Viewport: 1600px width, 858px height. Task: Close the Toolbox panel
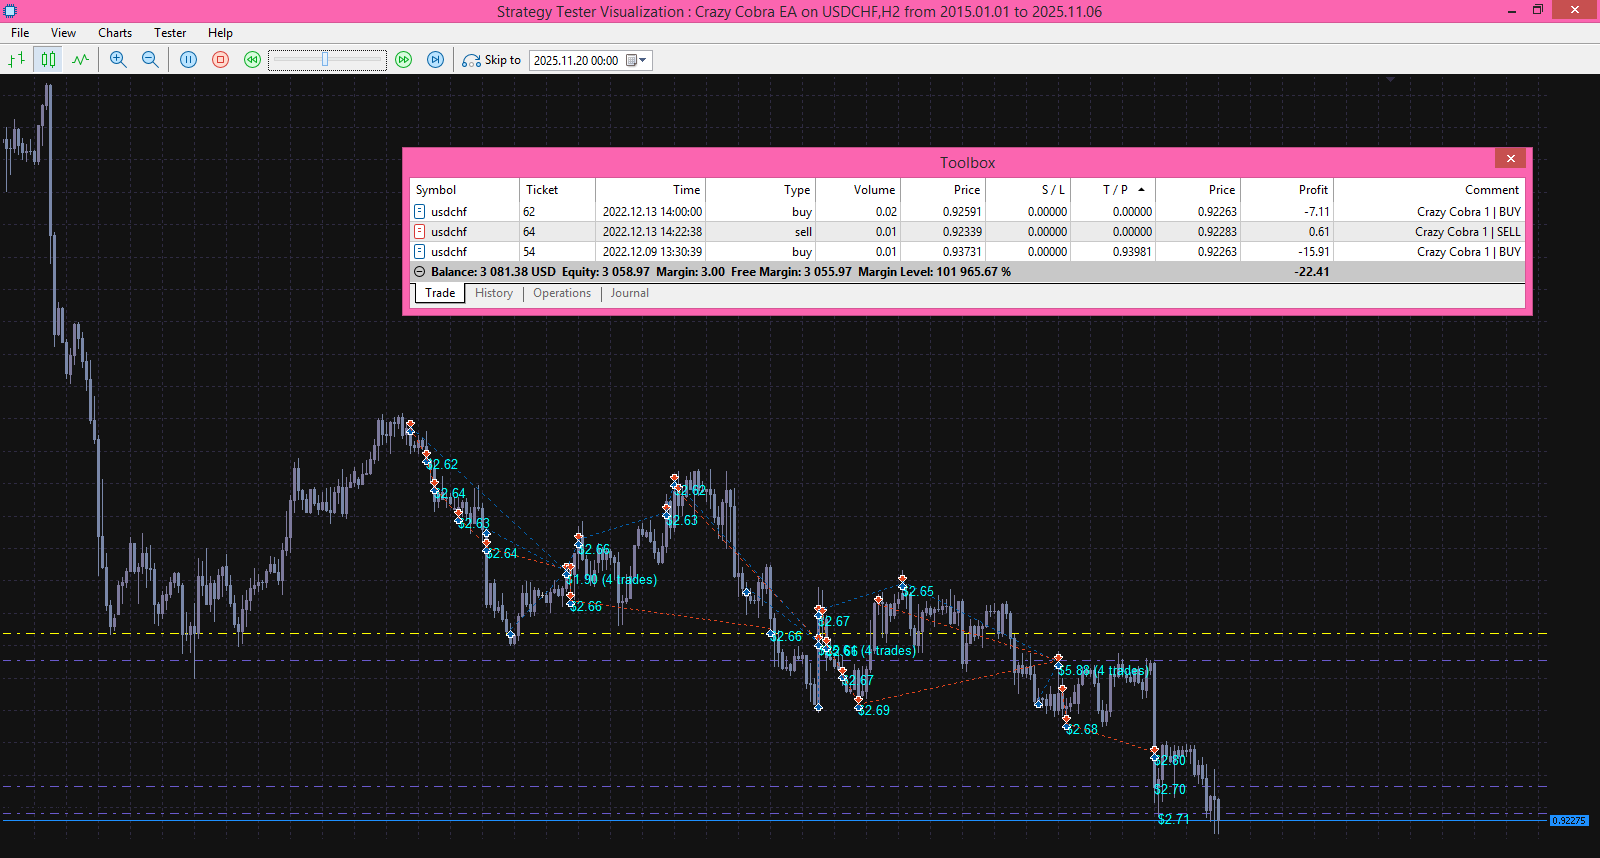pos(1510,159)
